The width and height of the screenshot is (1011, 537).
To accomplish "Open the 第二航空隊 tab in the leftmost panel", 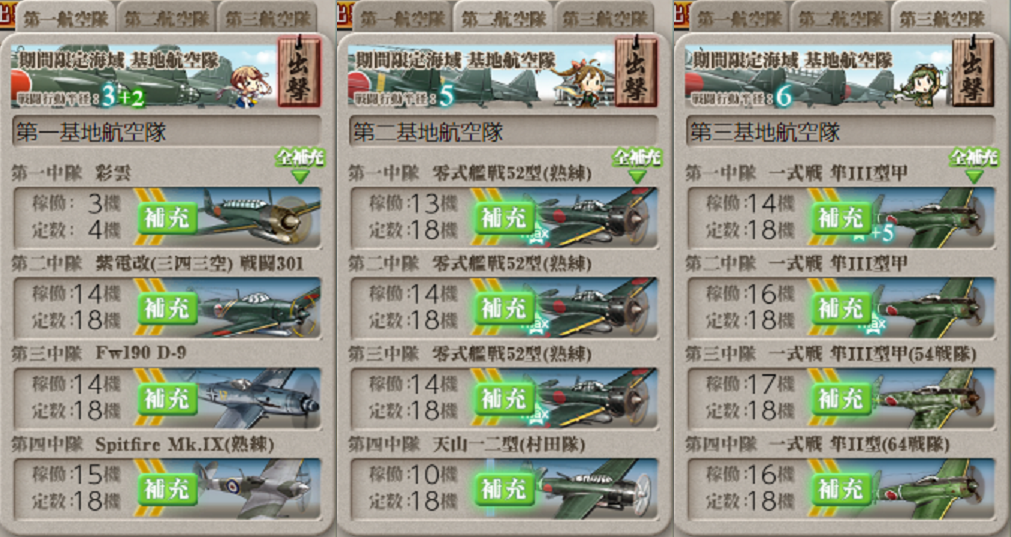I will (166, 17).
